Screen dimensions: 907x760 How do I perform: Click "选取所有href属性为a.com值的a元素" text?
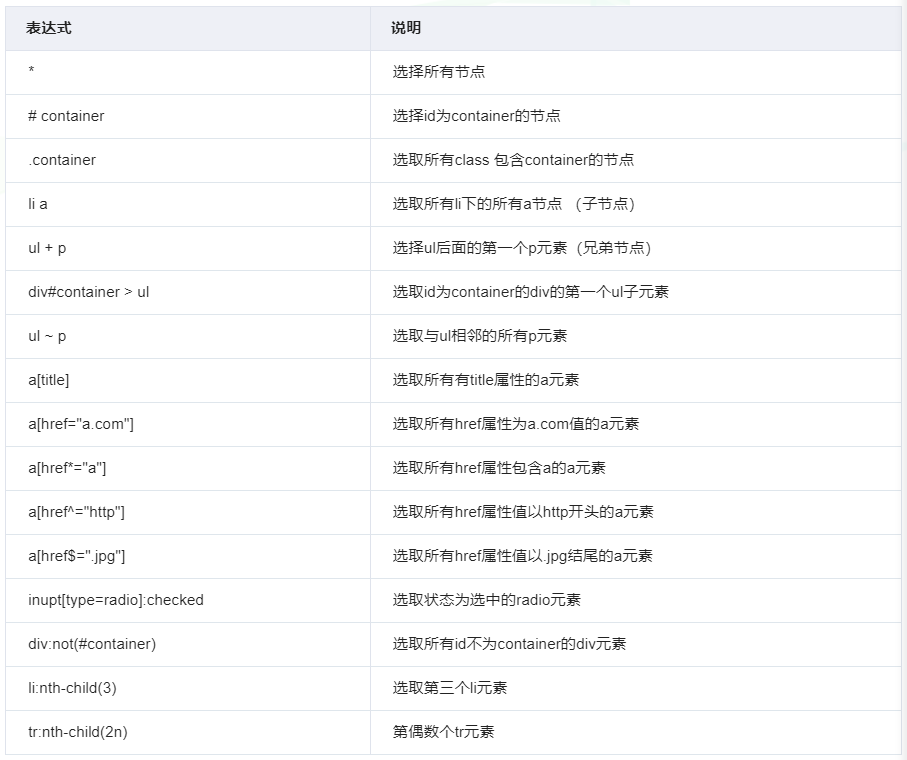[x=516, y=424]
